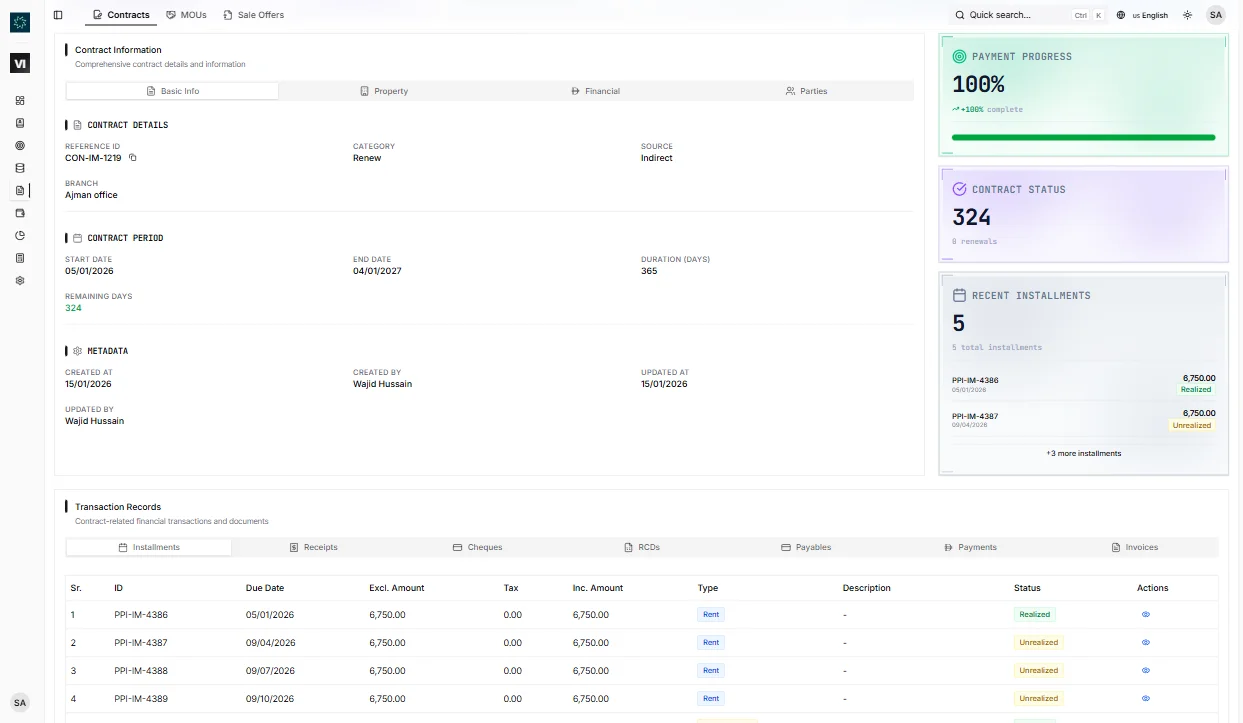This screenshot has height=723, width=1243.
Task: Open eye action for installment PPI-IM-4388
Action: (1145, 670)
